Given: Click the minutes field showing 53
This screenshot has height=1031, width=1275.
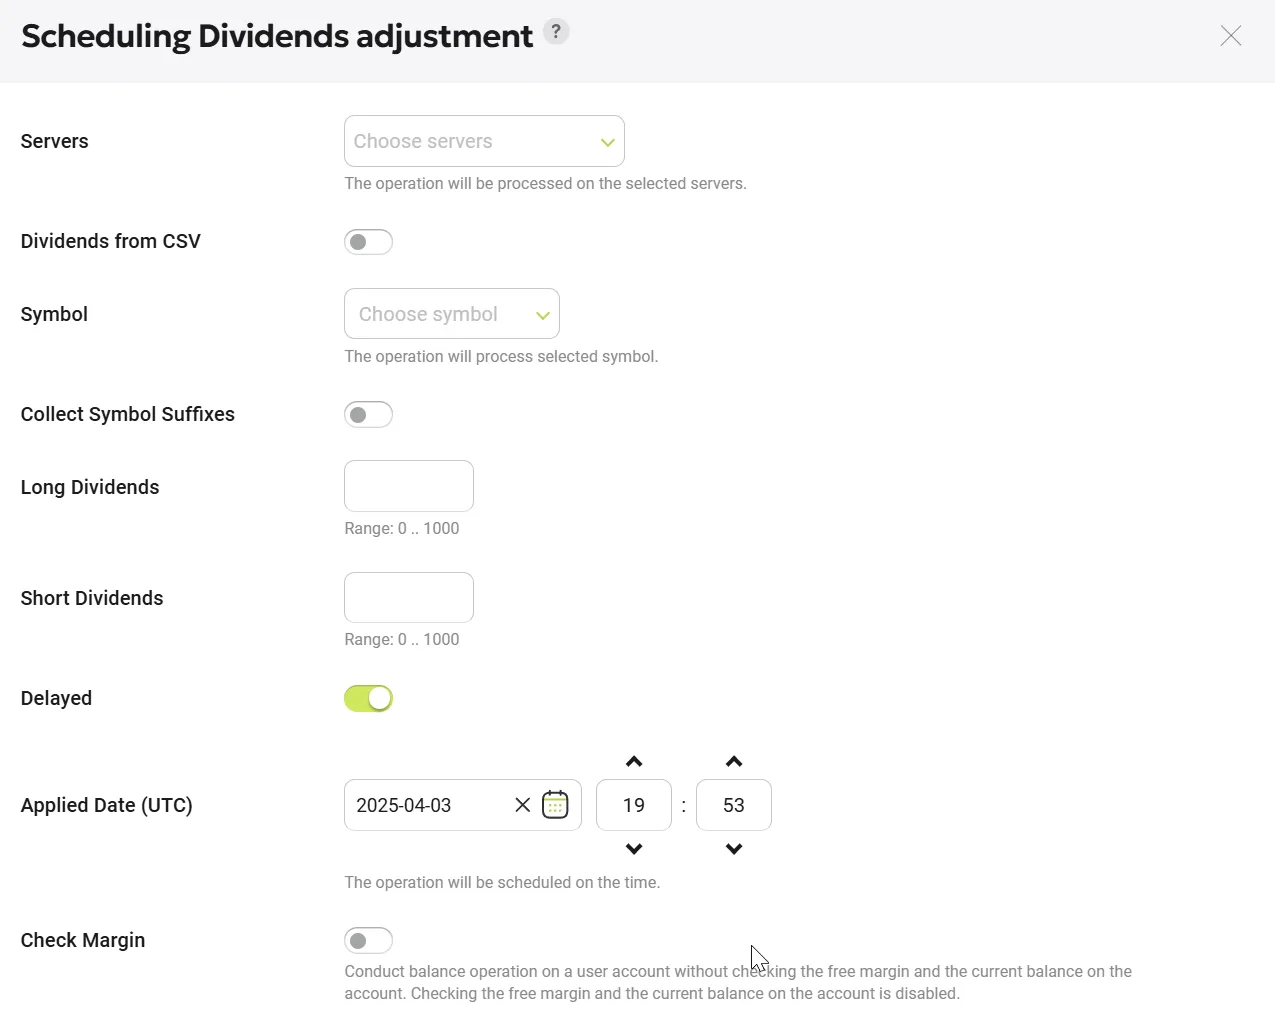Looking at the screenshot, I should pos(734,805).
